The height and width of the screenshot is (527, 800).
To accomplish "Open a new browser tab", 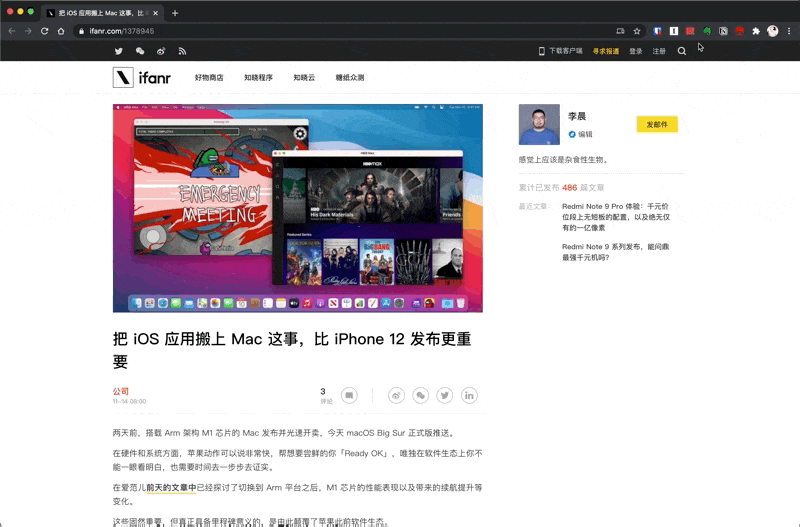I will tap(175, 13).
